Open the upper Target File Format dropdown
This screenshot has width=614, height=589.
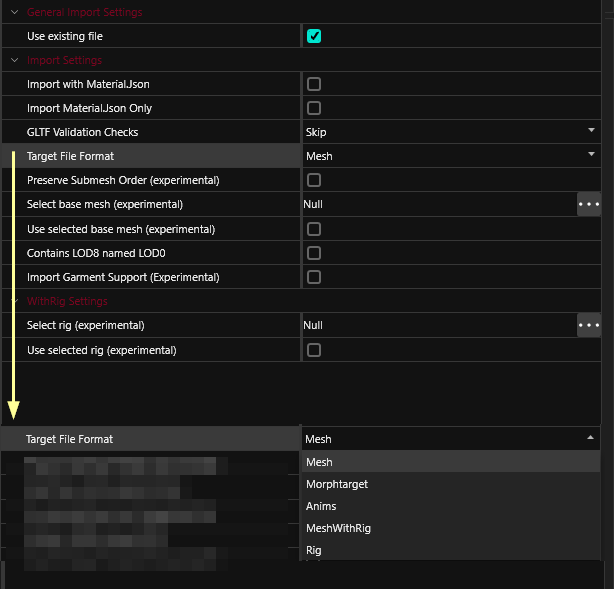pyautogui.click(x=450, y=156)
